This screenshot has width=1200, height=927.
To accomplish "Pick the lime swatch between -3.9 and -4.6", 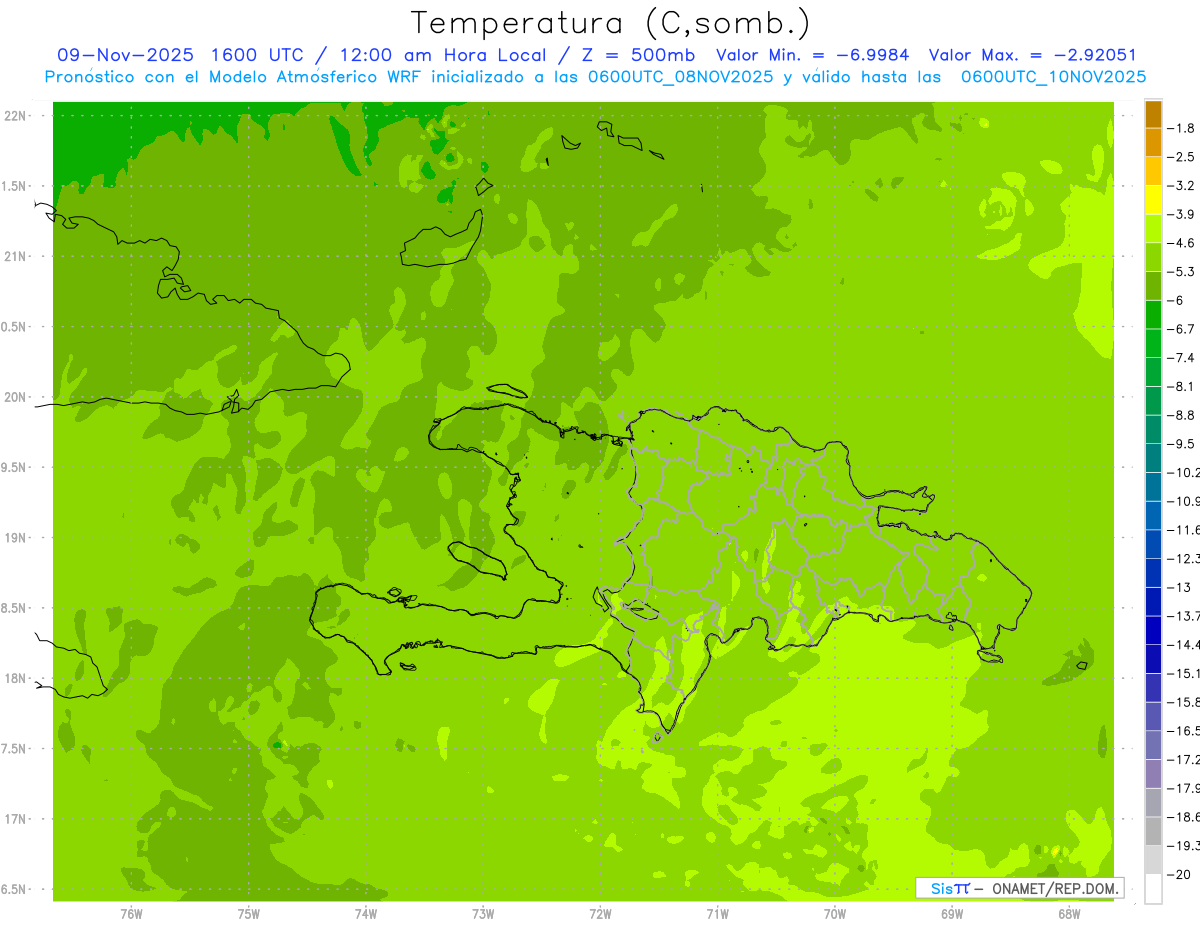I will tap(1153, 229).
